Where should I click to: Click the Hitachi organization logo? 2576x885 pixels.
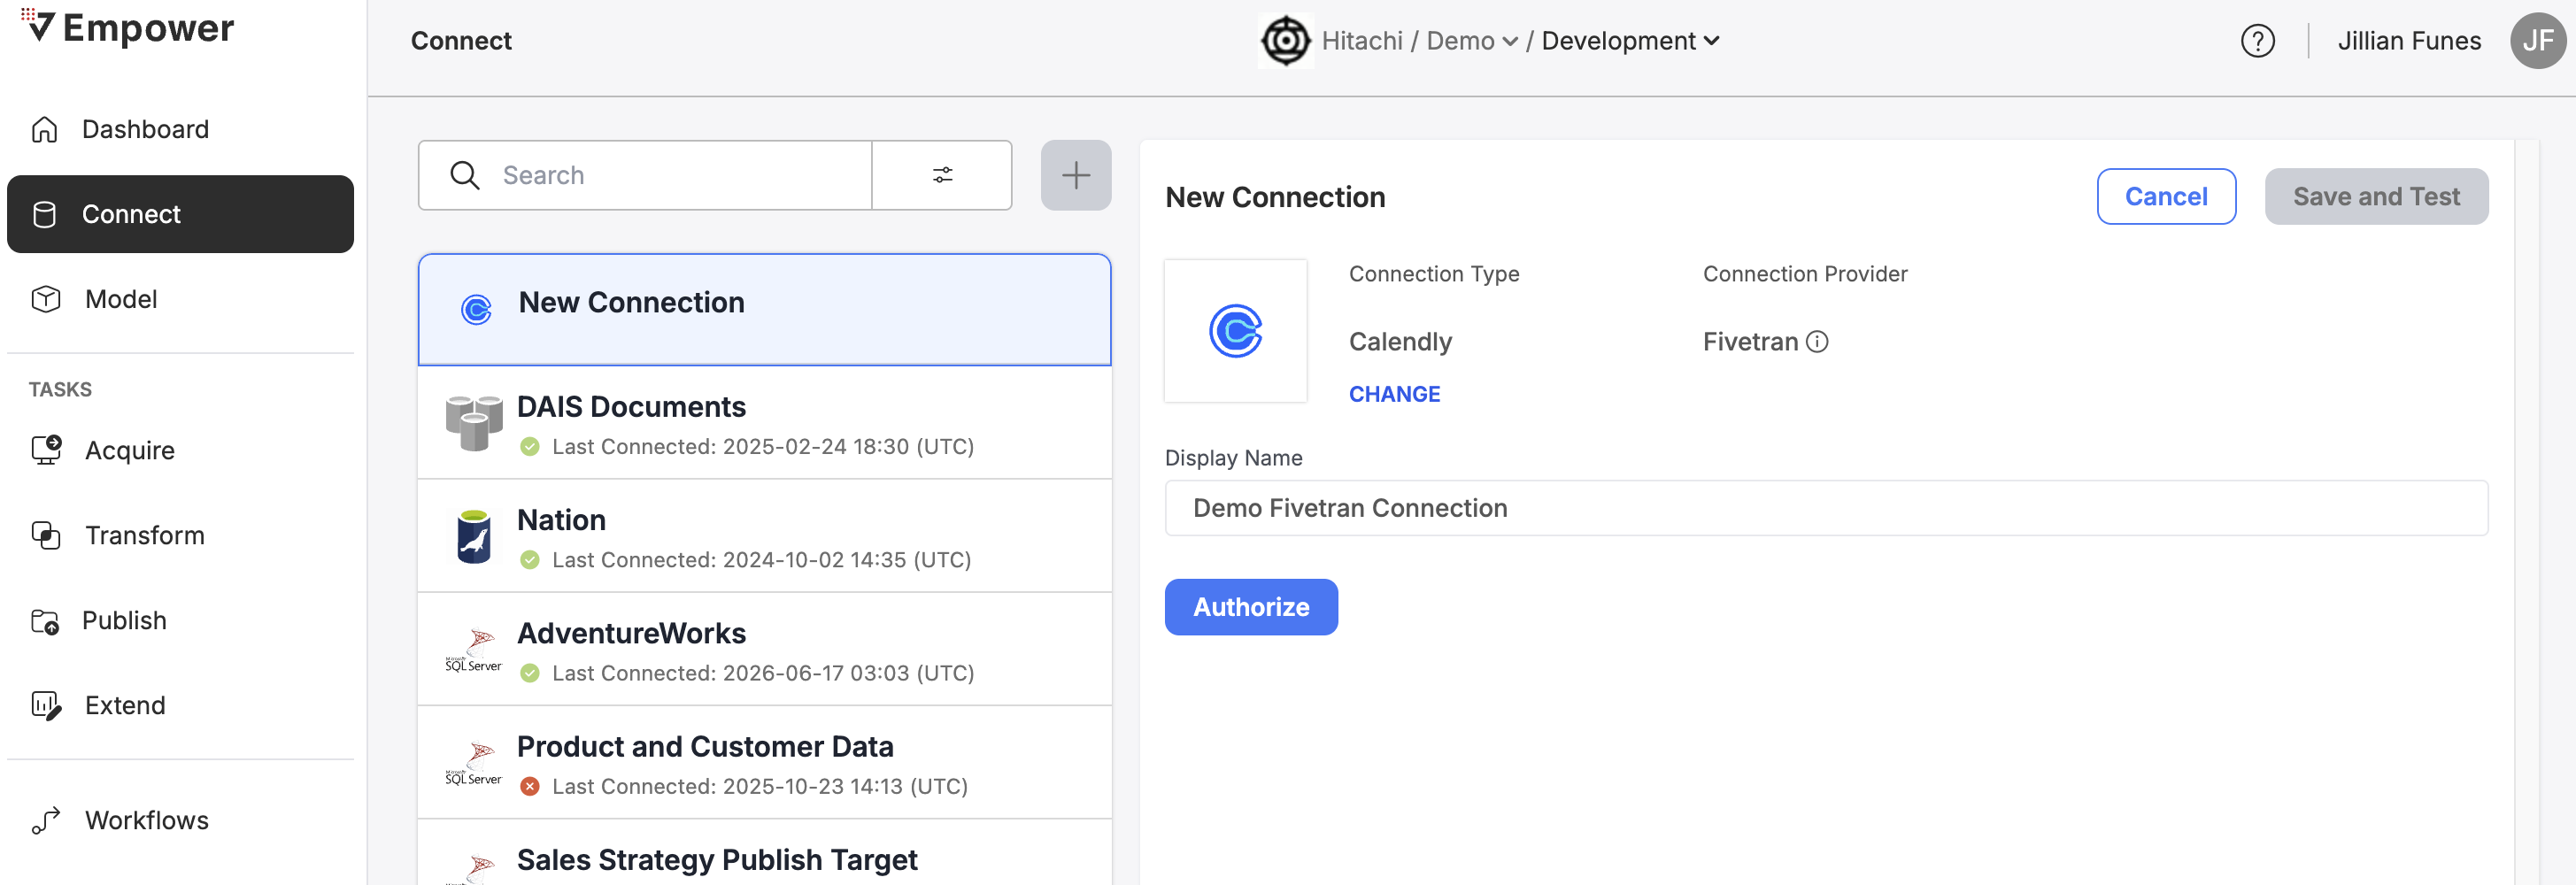point(1285,41)
